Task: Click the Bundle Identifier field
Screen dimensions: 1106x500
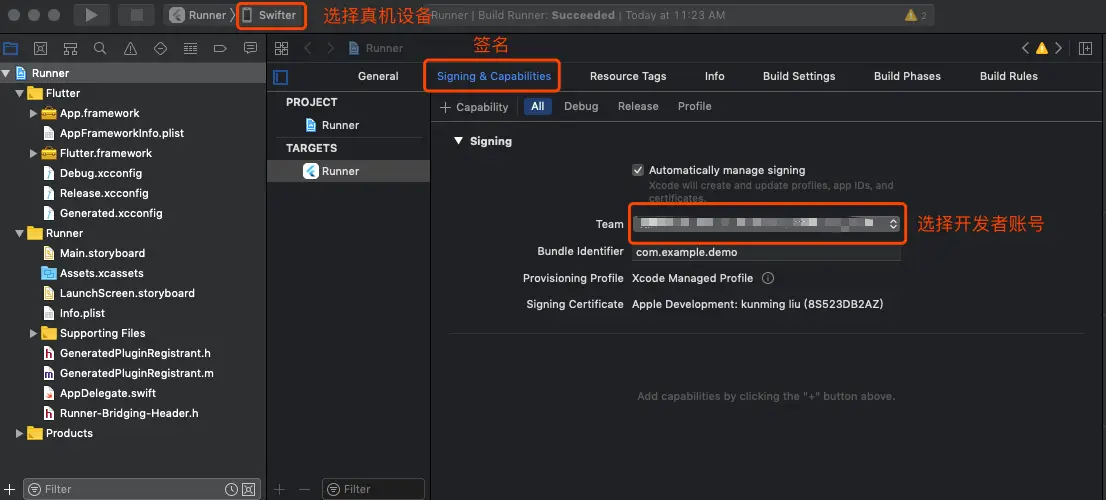Action: pyautogui.click(x=766, y=252)
